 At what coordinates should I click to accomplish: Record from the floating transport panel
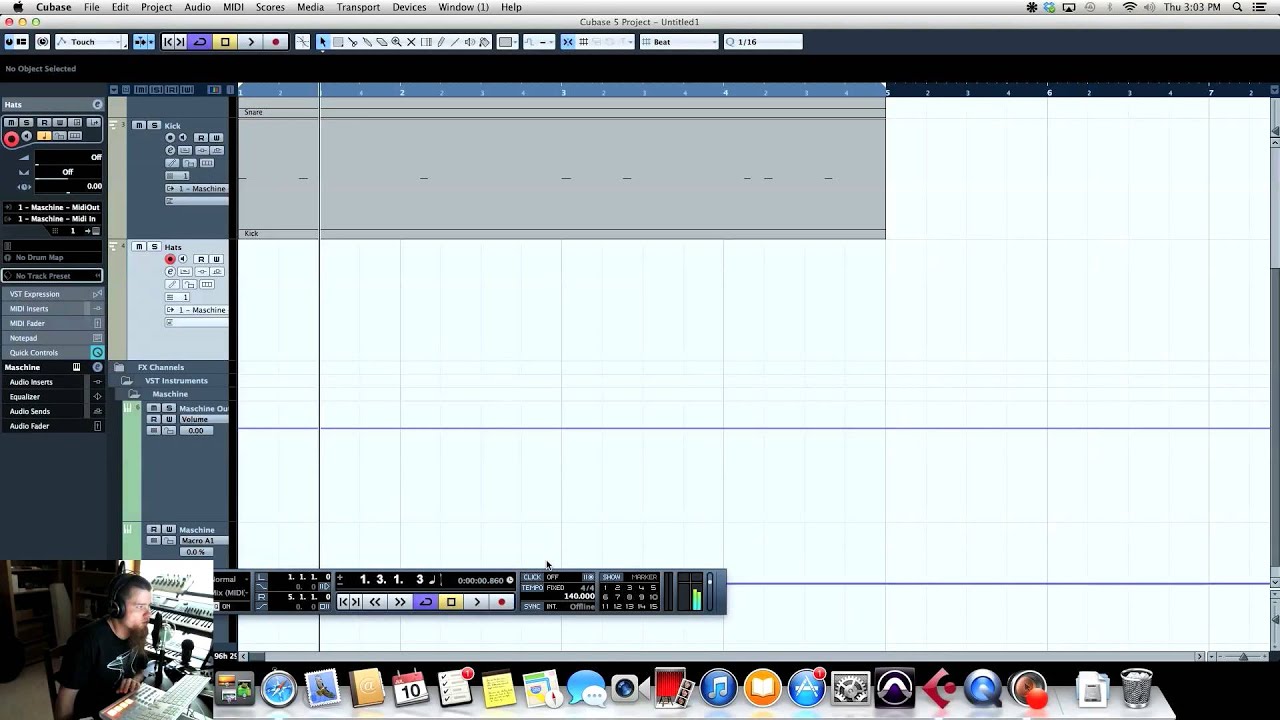pos(502,602)
